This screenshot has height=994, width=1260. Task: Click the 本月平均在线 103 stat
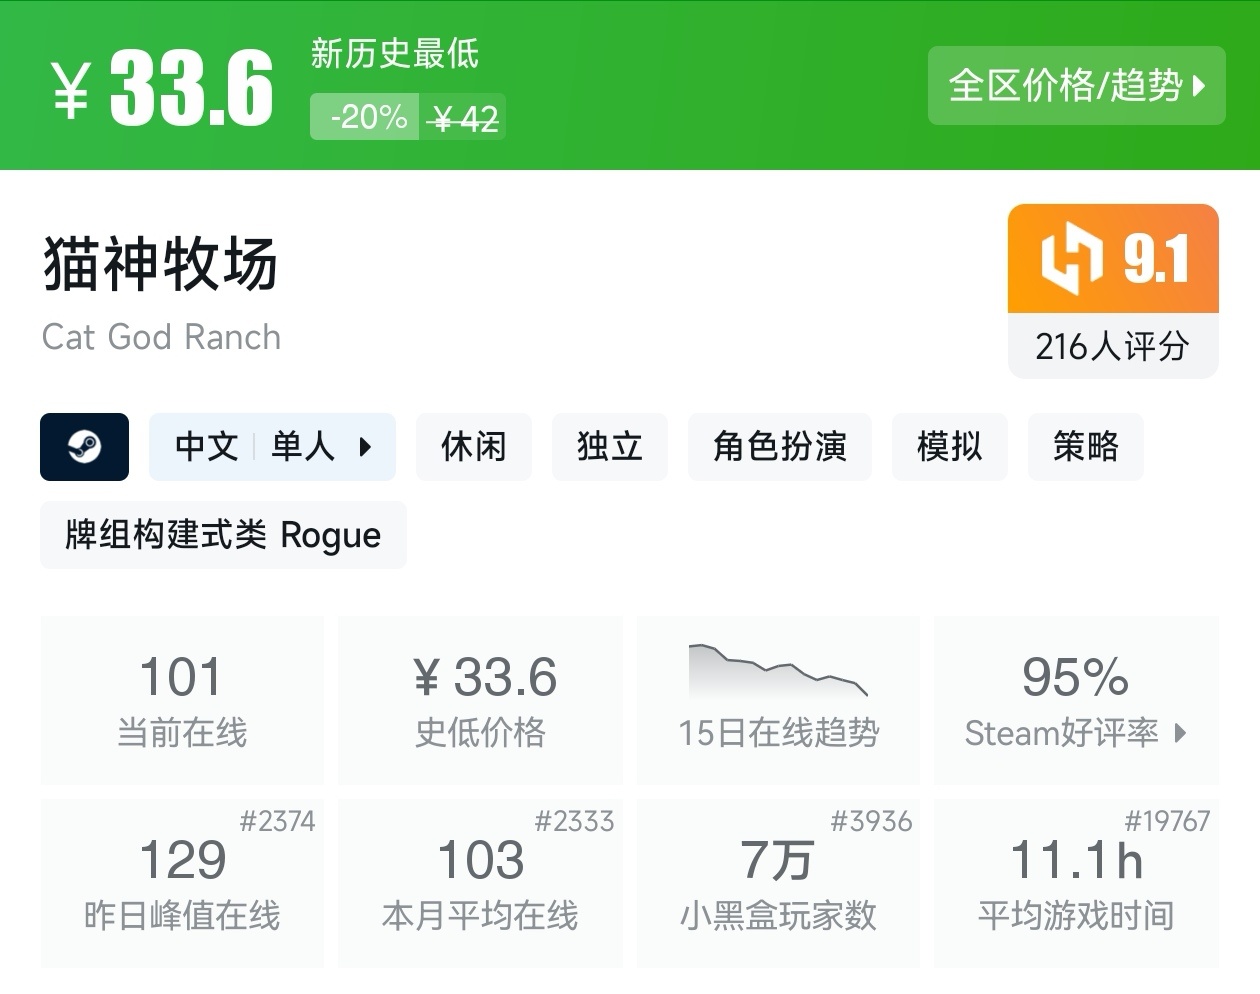pos(480,883)
